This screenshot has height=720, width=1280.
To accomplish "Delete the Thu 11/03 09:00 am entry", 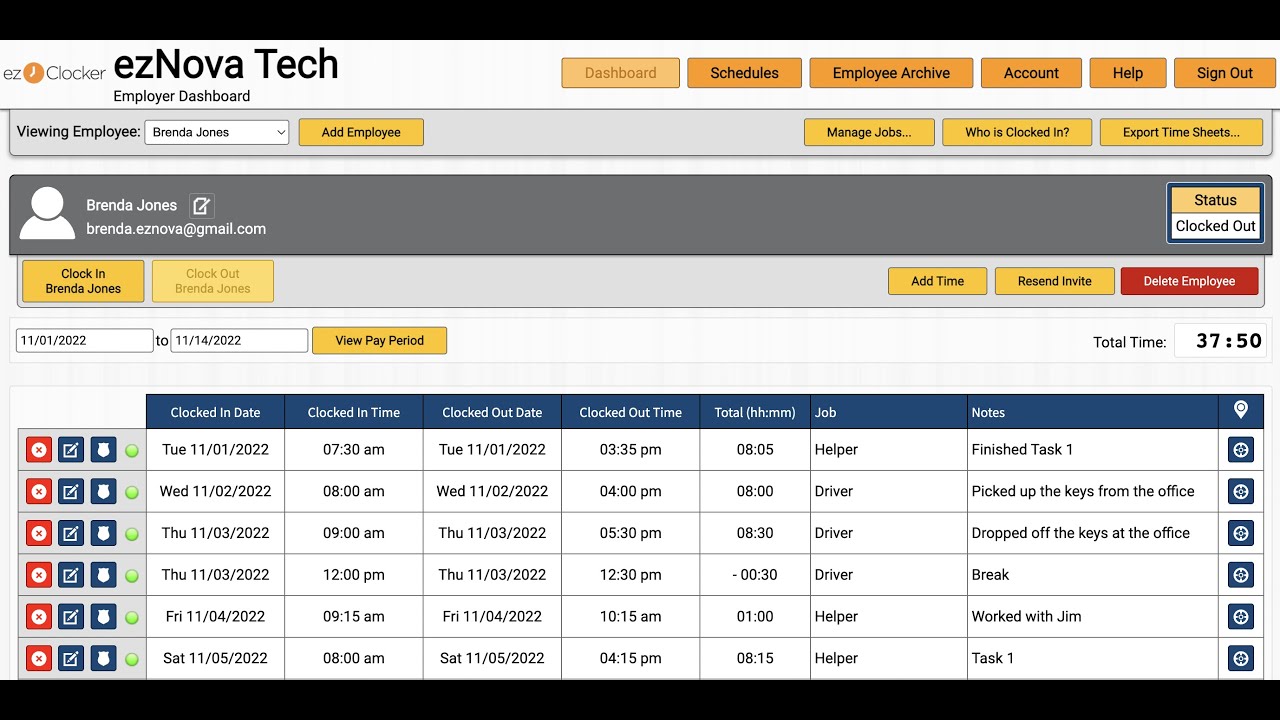I will click(38, 533).
